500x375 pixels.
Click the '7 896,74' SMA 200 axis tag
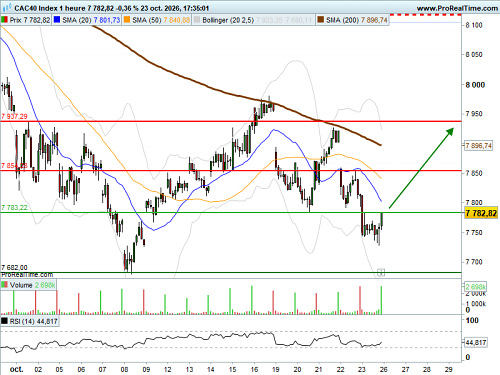coord(478,146)
